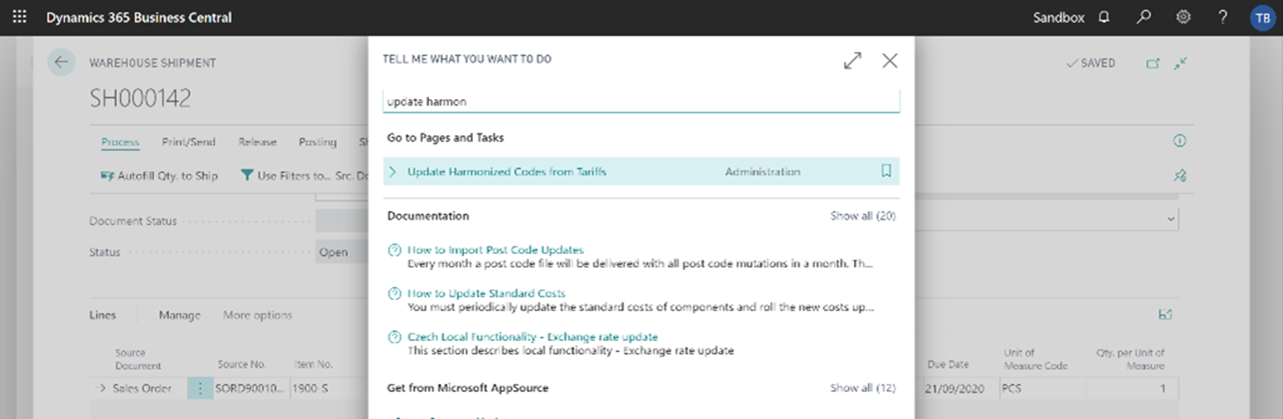Open the settings gear icon

pos(1184,17)
